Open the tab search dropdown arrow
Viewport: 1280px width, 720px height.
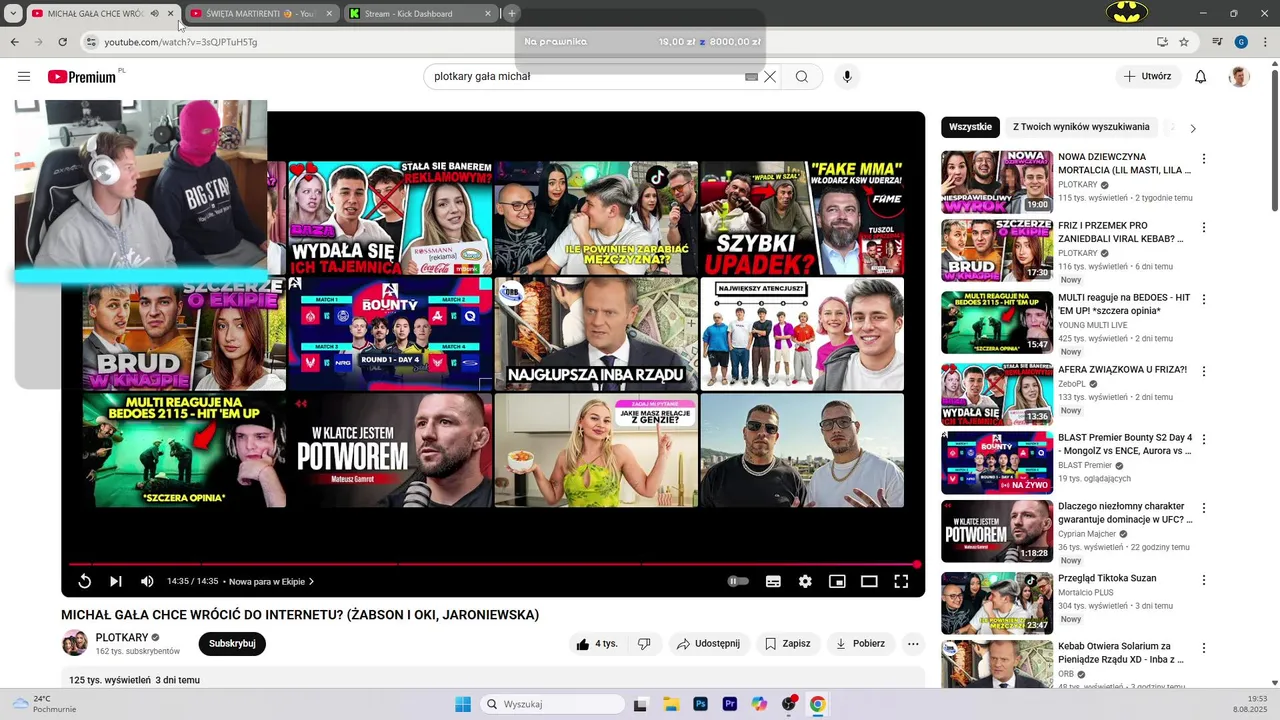(x=13, y=13)
